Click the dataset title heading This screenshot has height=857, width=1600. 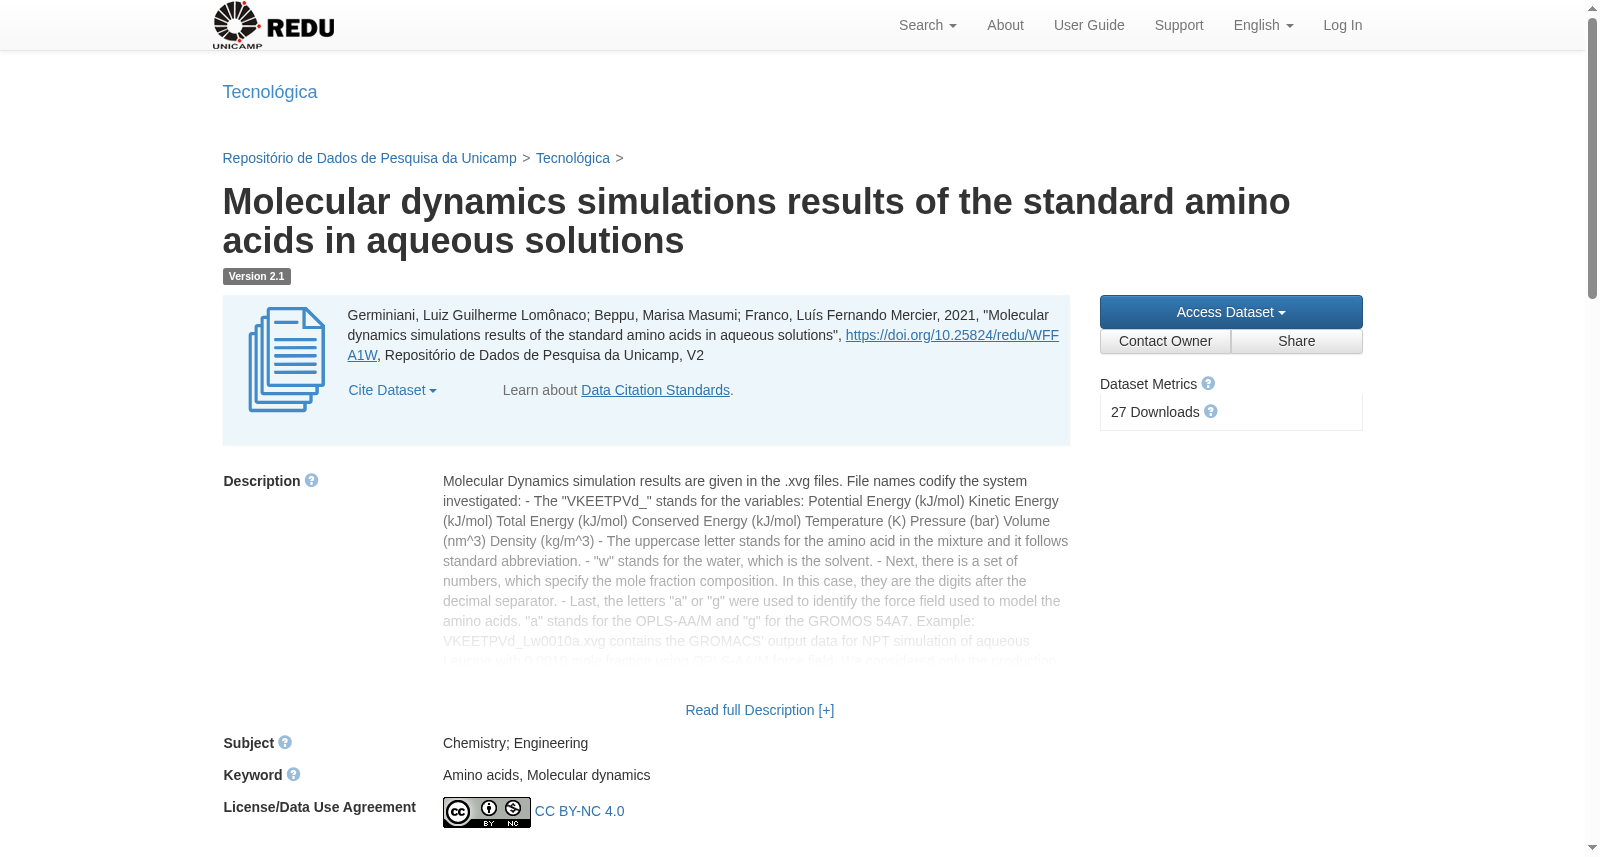tap(756, 221)
